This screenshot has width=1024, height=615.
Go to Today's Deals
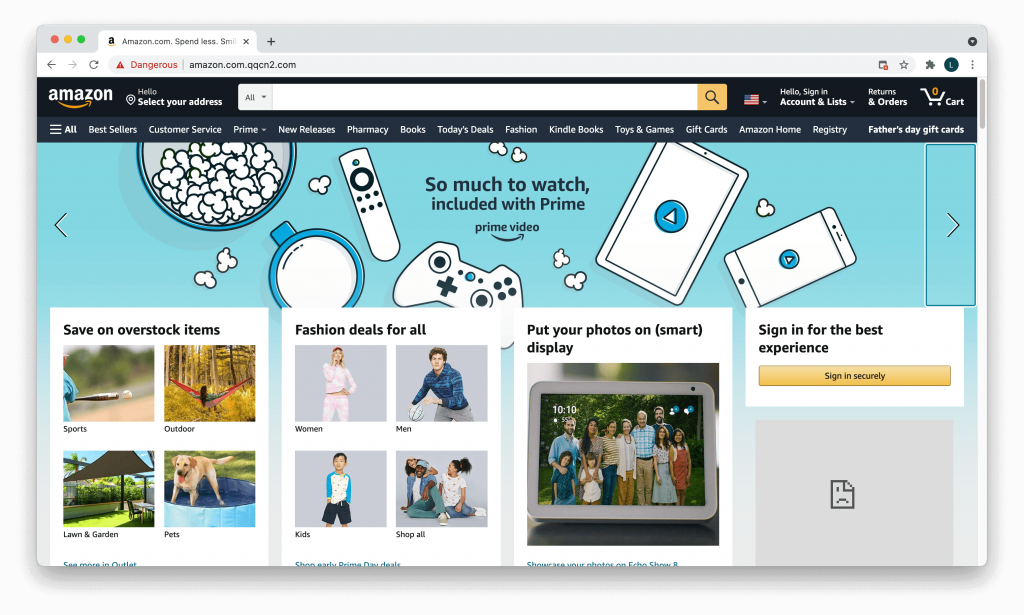[465, 129]
